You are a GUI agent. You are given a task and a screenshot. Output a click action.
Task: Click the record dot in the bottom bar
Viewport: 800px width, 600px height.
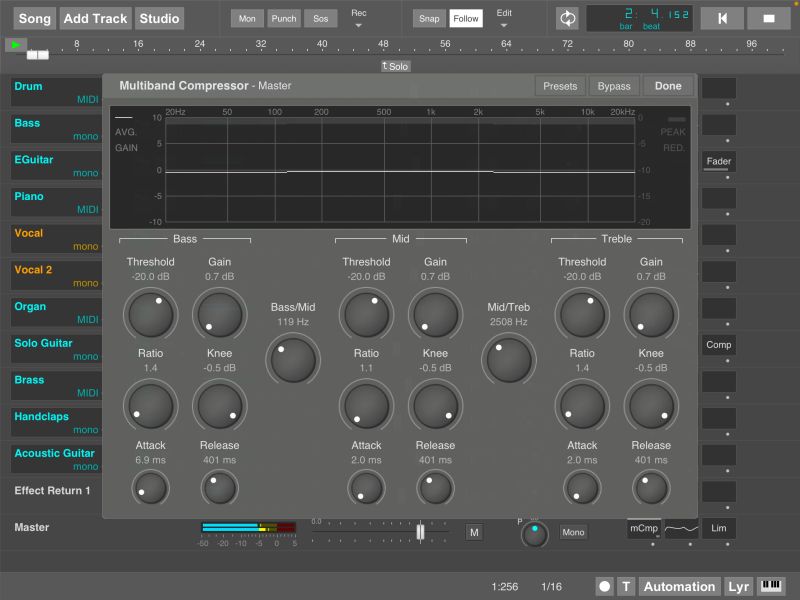(604, 587)
